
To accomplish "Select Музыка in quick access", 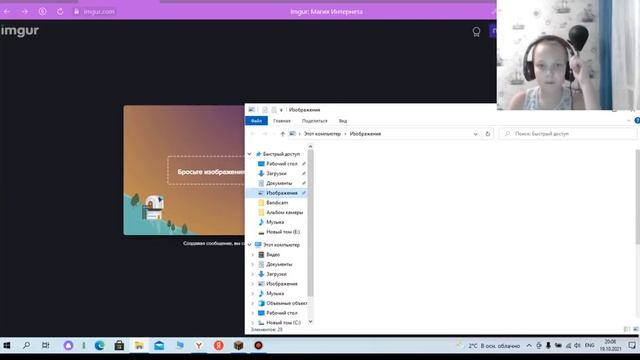I will [x=275, y=222].
